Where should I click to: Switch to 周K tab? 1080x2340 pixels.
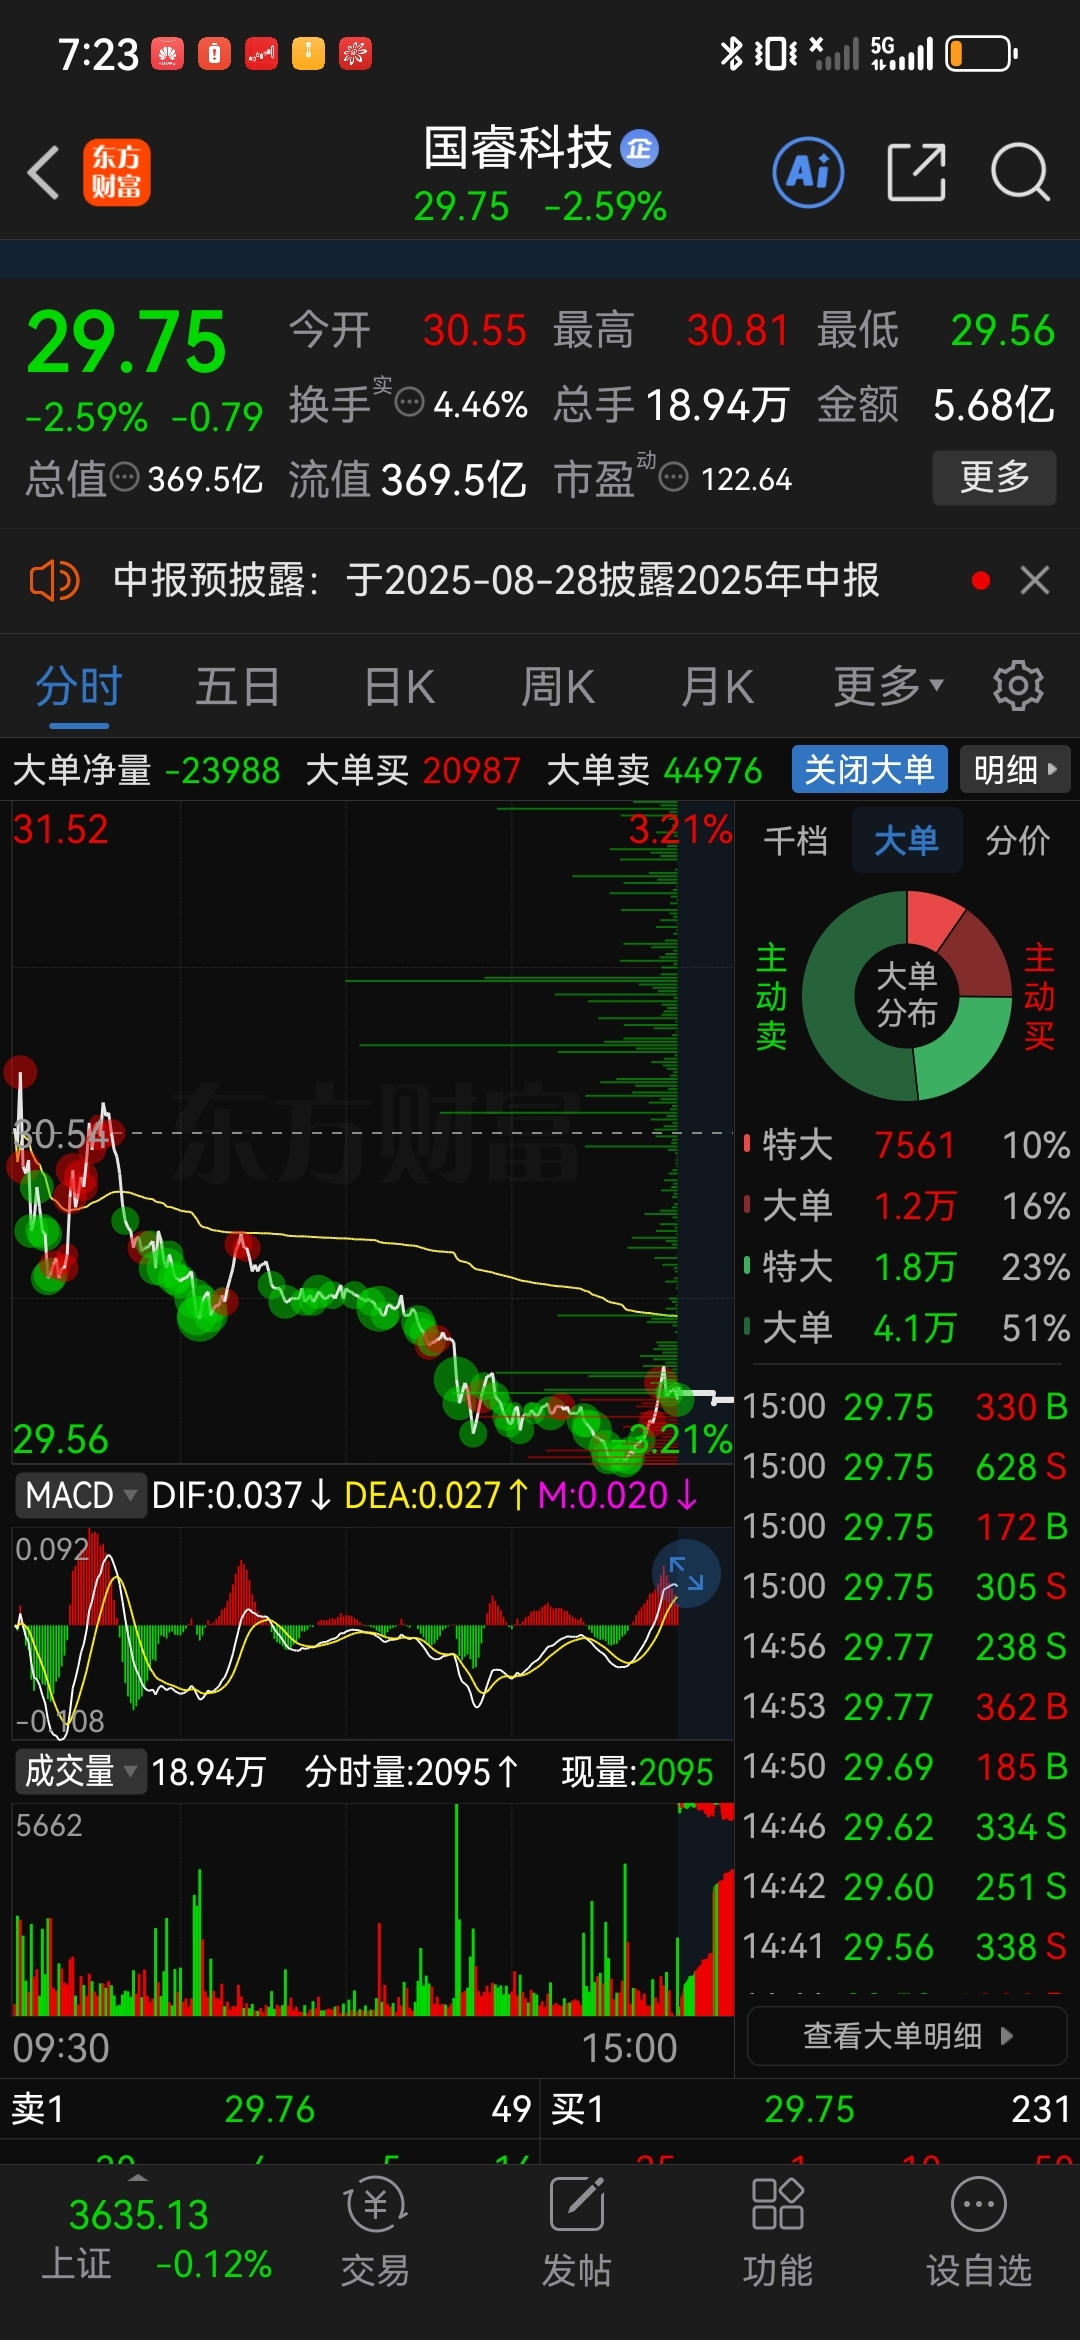click(x=558, y=686)
